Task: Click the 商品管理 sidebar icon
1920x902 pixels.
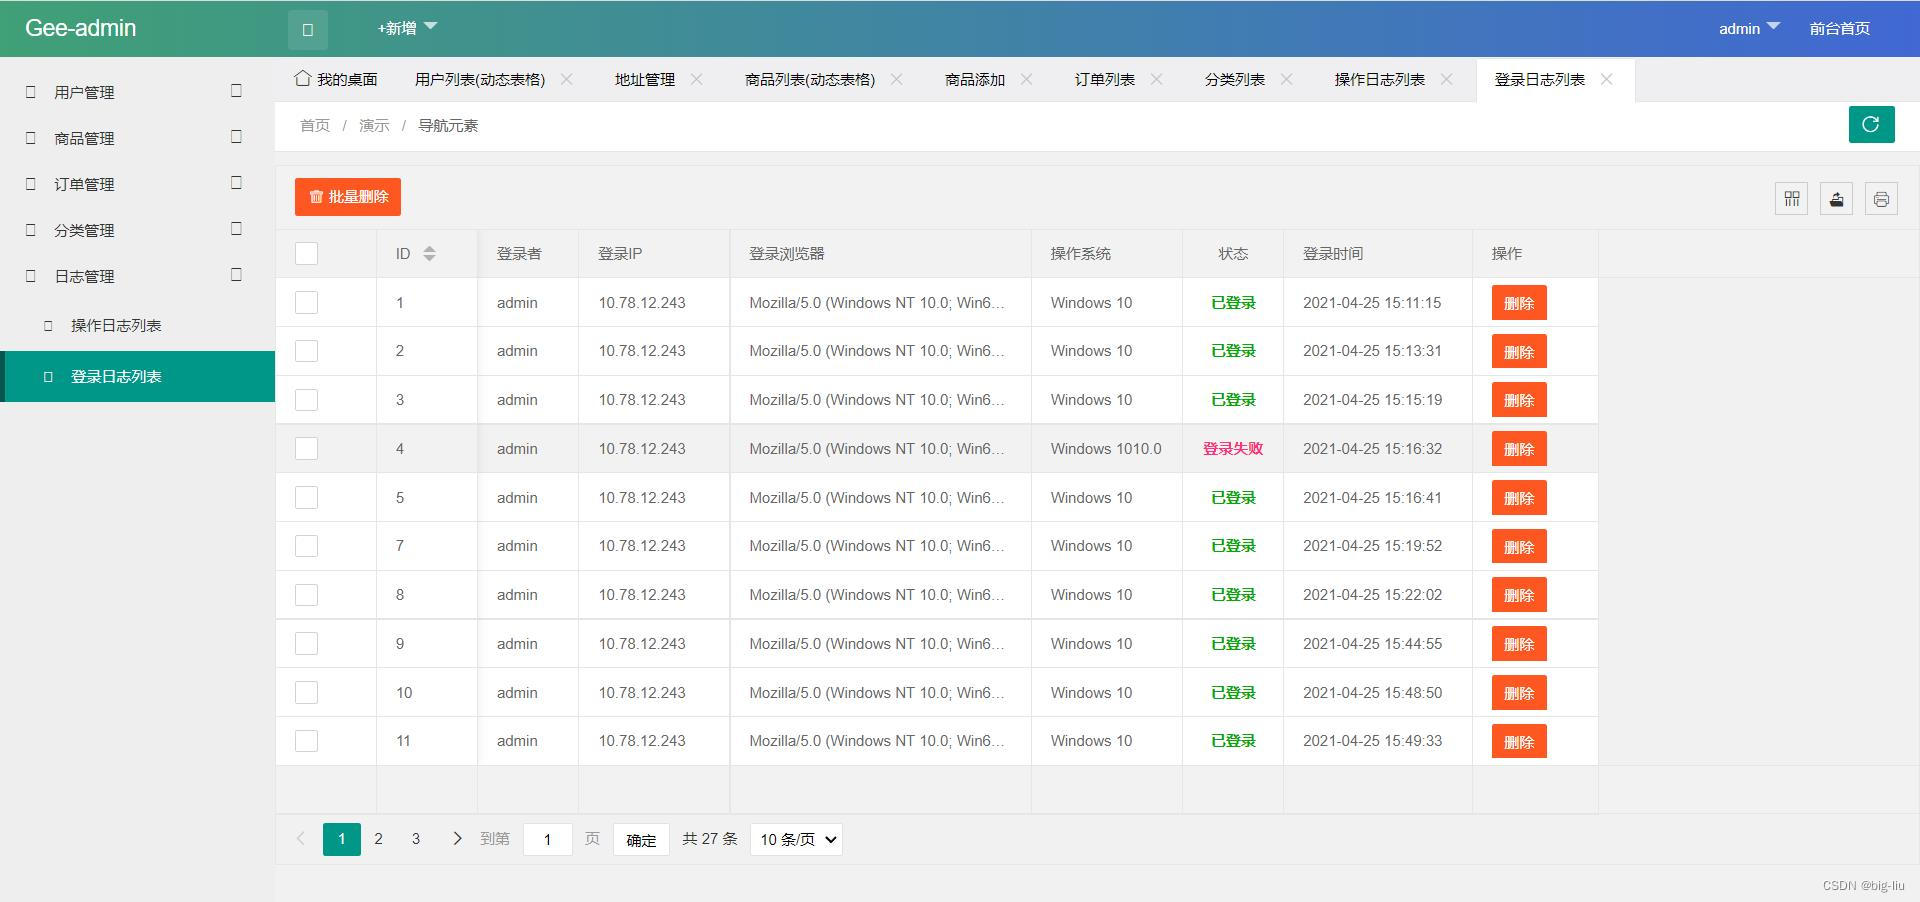Action: pyautogui.click(x=30, y=138)
